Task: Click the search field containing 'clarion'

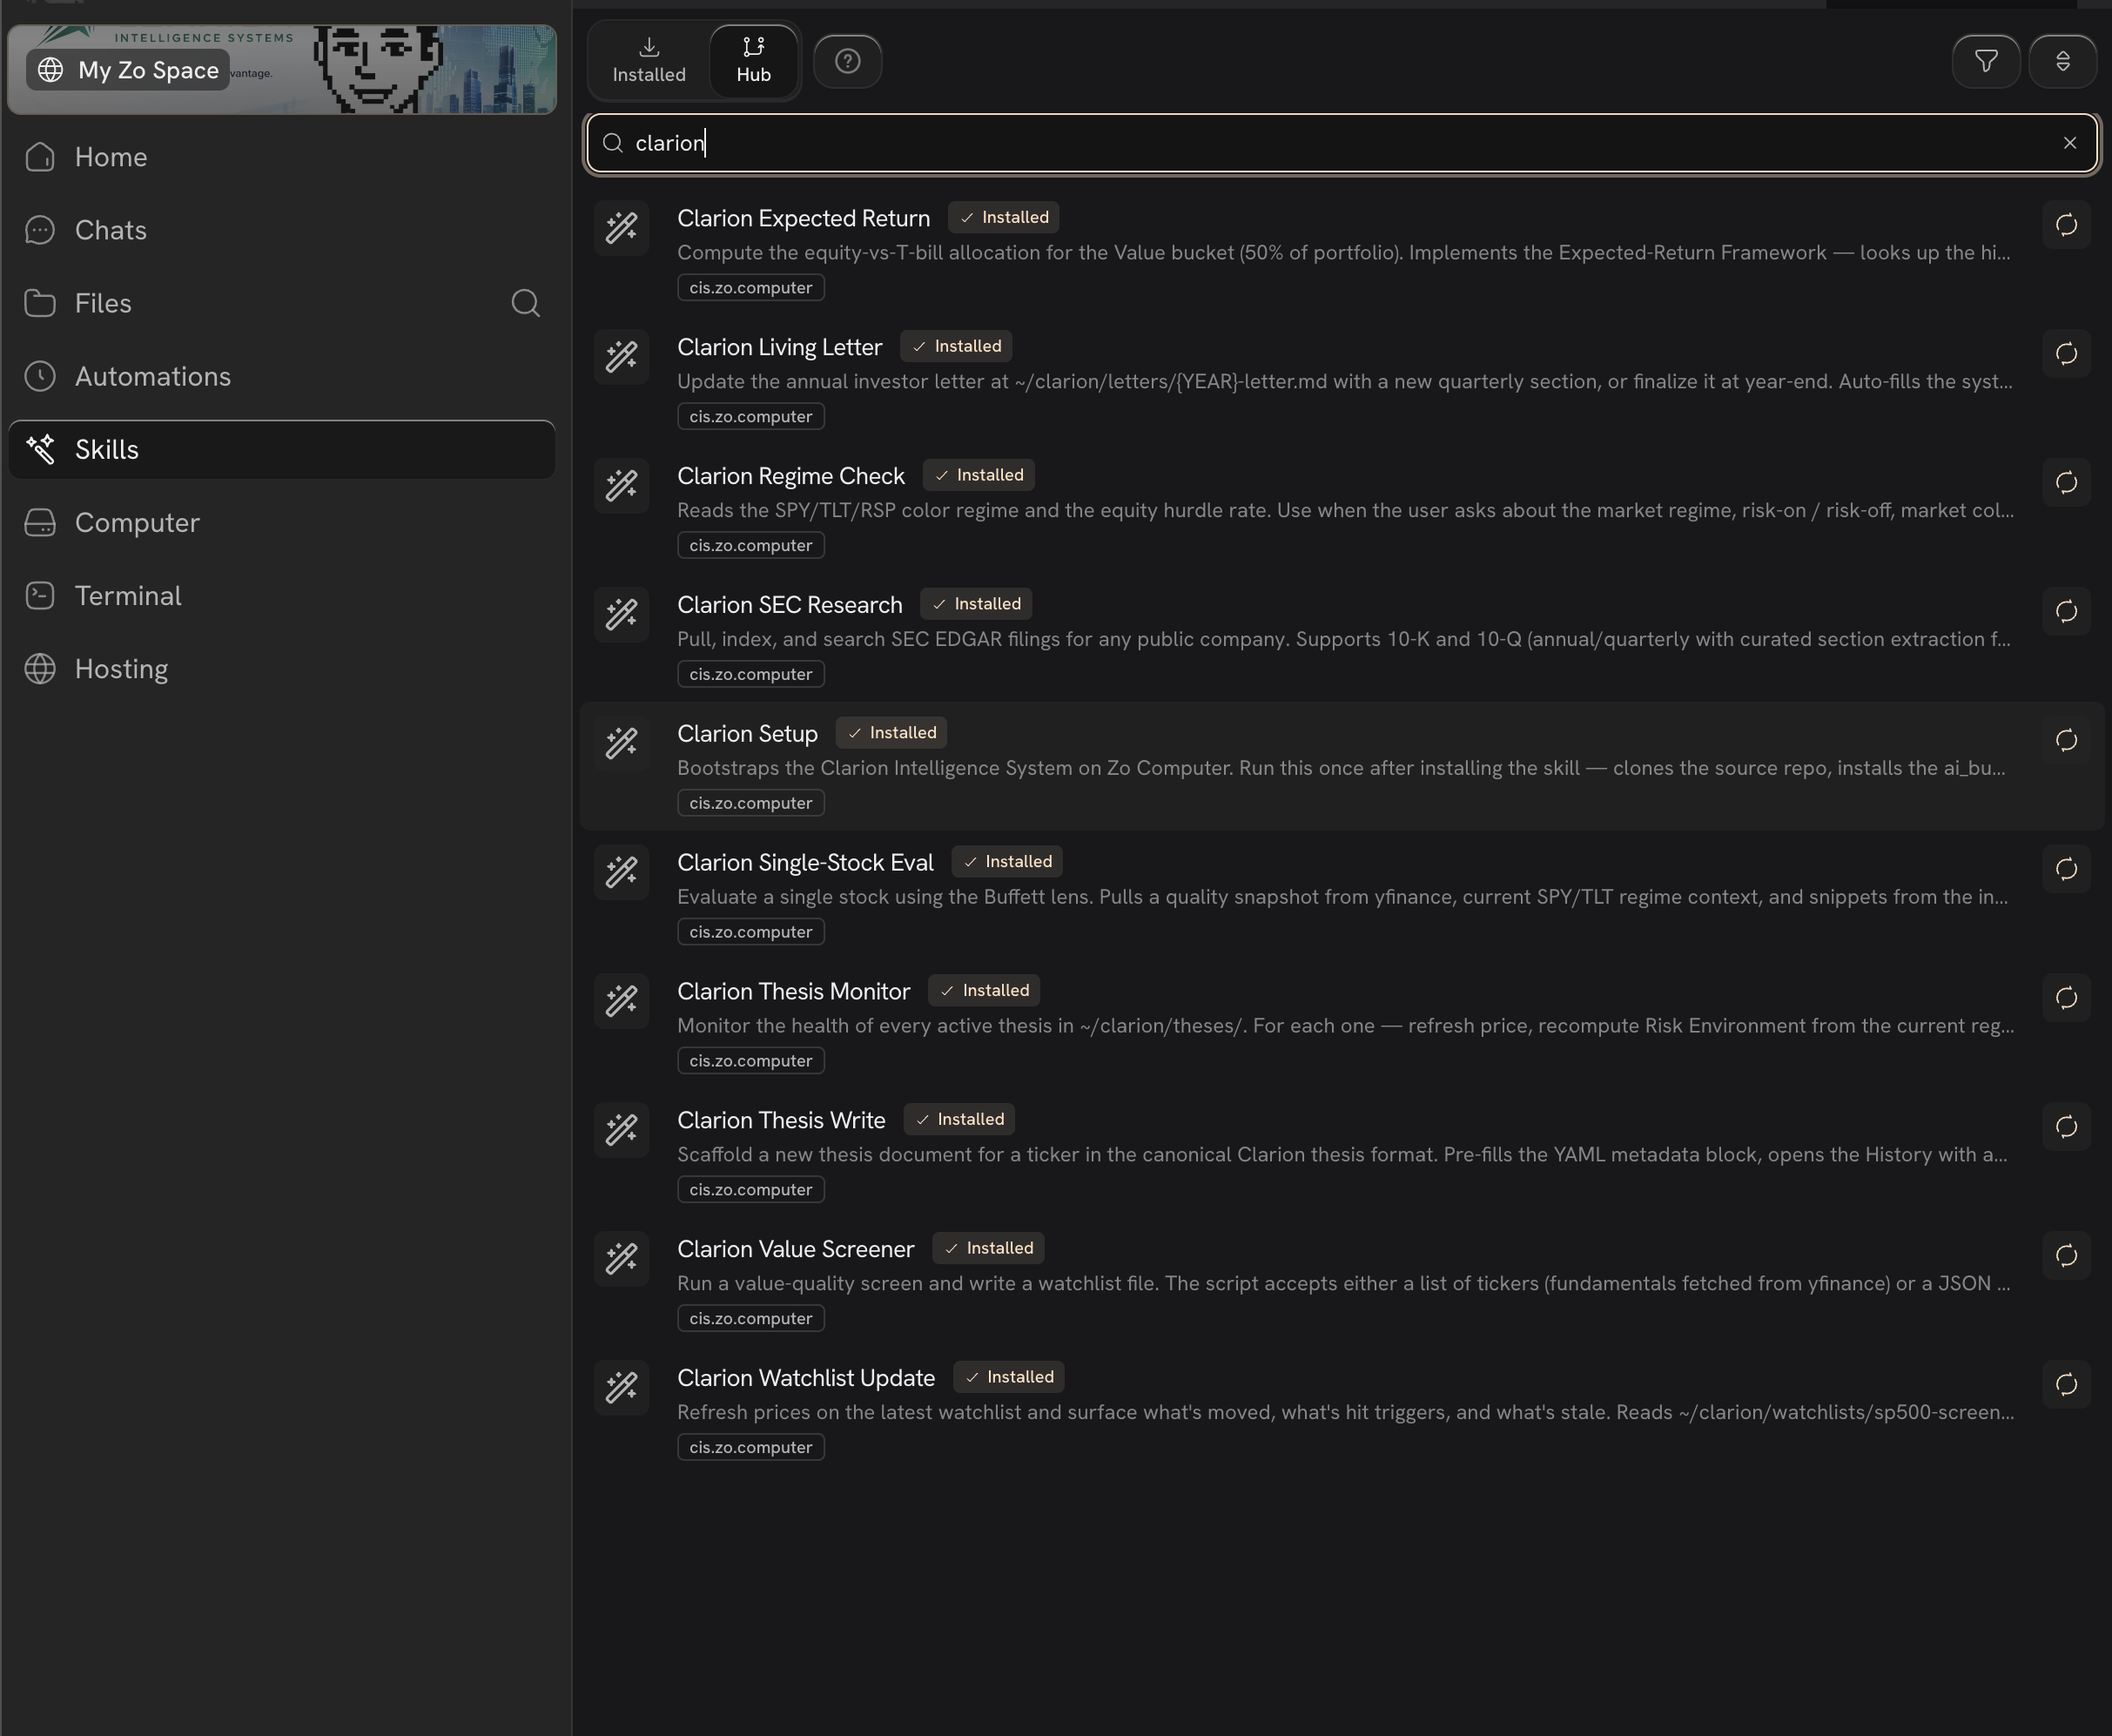Action: coord(1342,143)
